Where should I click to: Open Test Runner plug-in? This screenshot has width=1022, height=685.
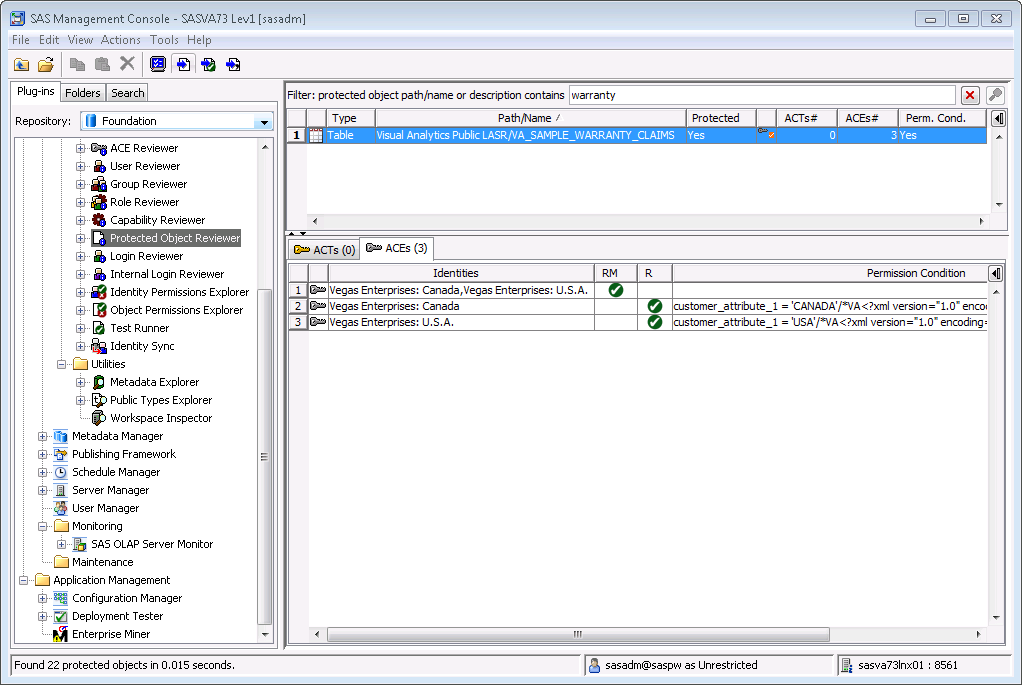tap(139, 328)
